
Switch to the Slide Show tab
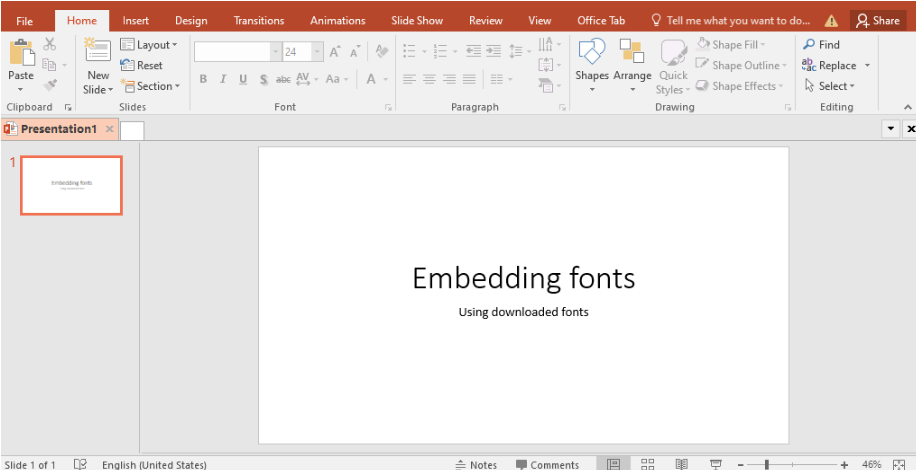tap(417, 20)
